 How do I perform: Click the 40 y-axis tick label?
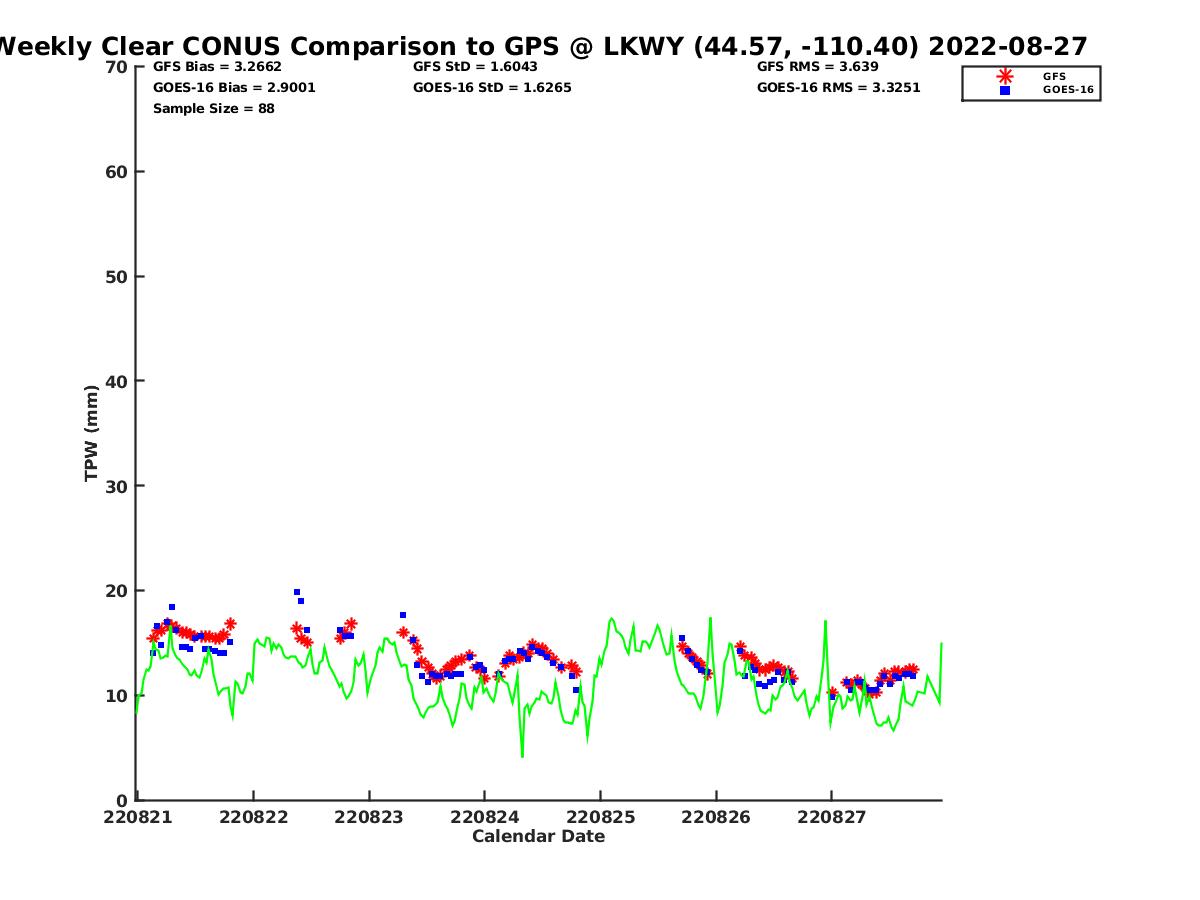point(117,381)
